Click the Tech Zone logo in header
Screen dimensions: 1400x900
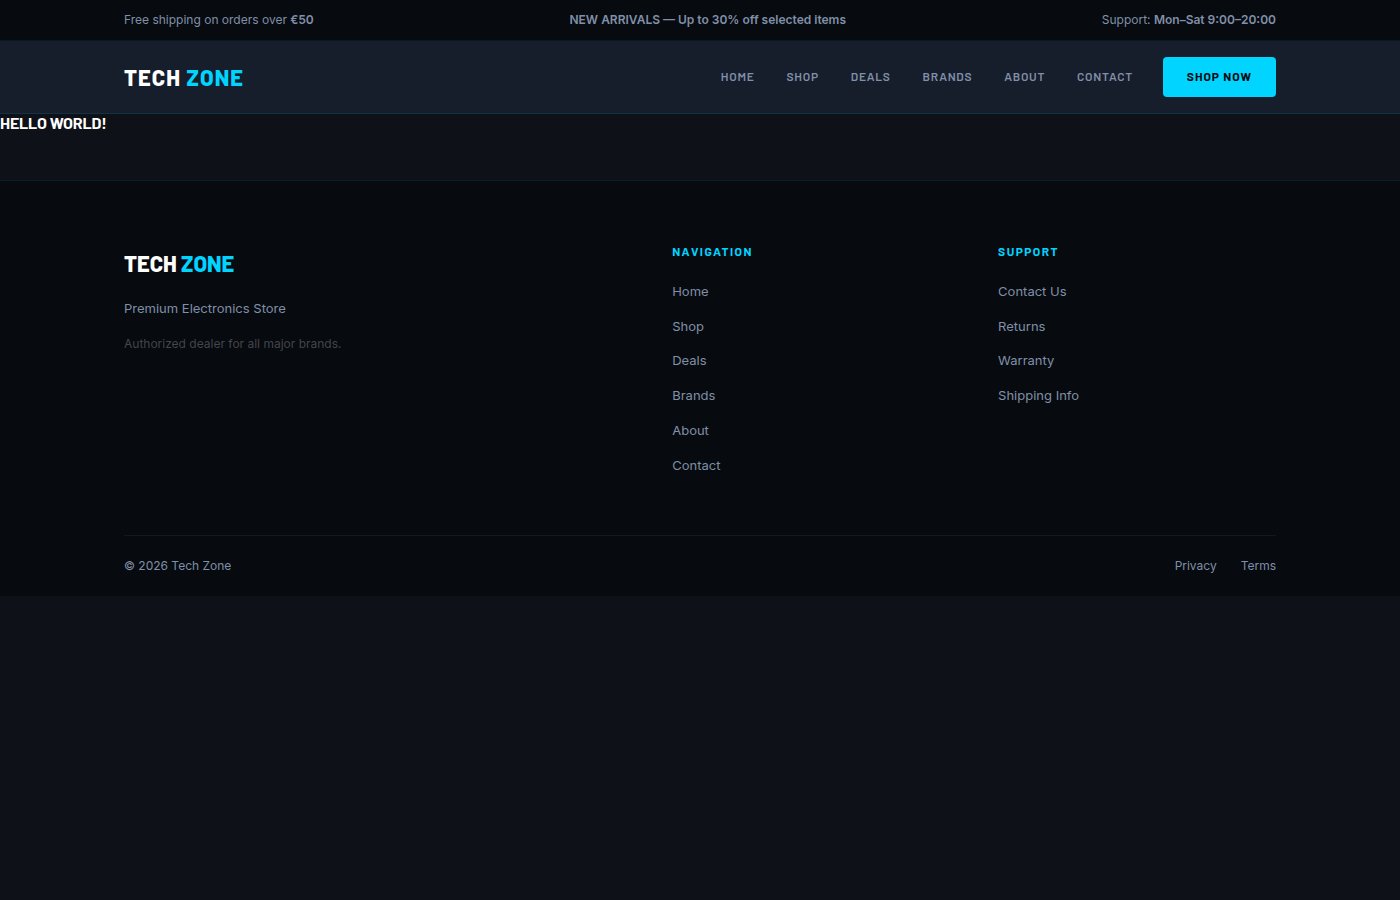pyautogui.click(x=183, y=78)
